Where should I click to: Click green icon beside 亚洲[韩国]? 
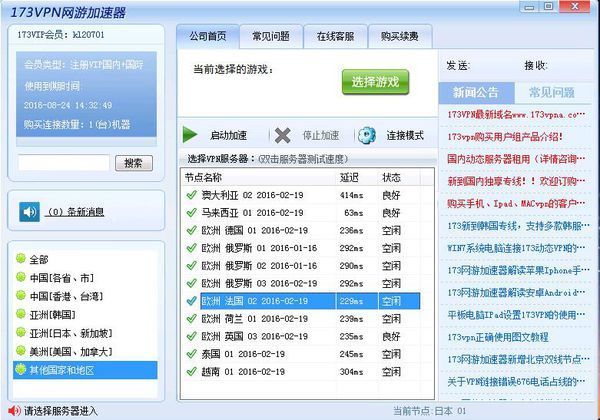pos(21,314)
